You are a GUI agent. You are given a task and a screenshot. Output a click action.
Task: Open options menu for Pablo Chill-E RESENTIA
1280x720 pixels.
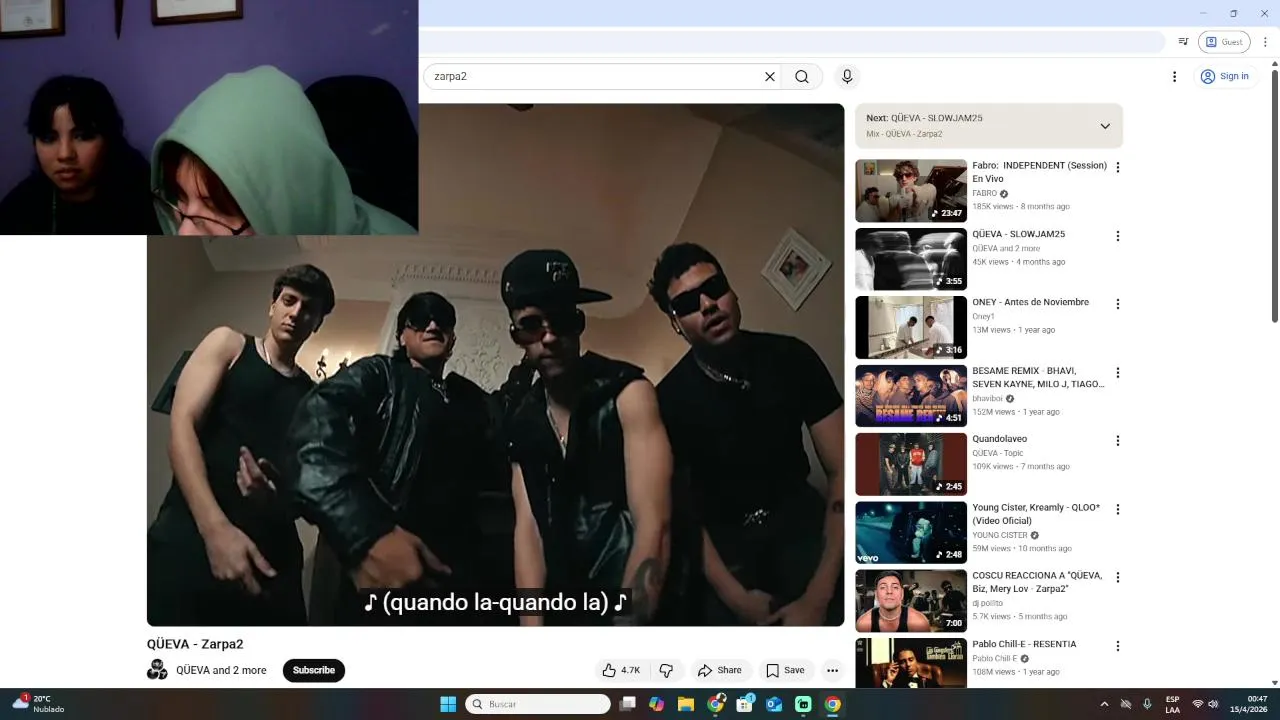1118,646
